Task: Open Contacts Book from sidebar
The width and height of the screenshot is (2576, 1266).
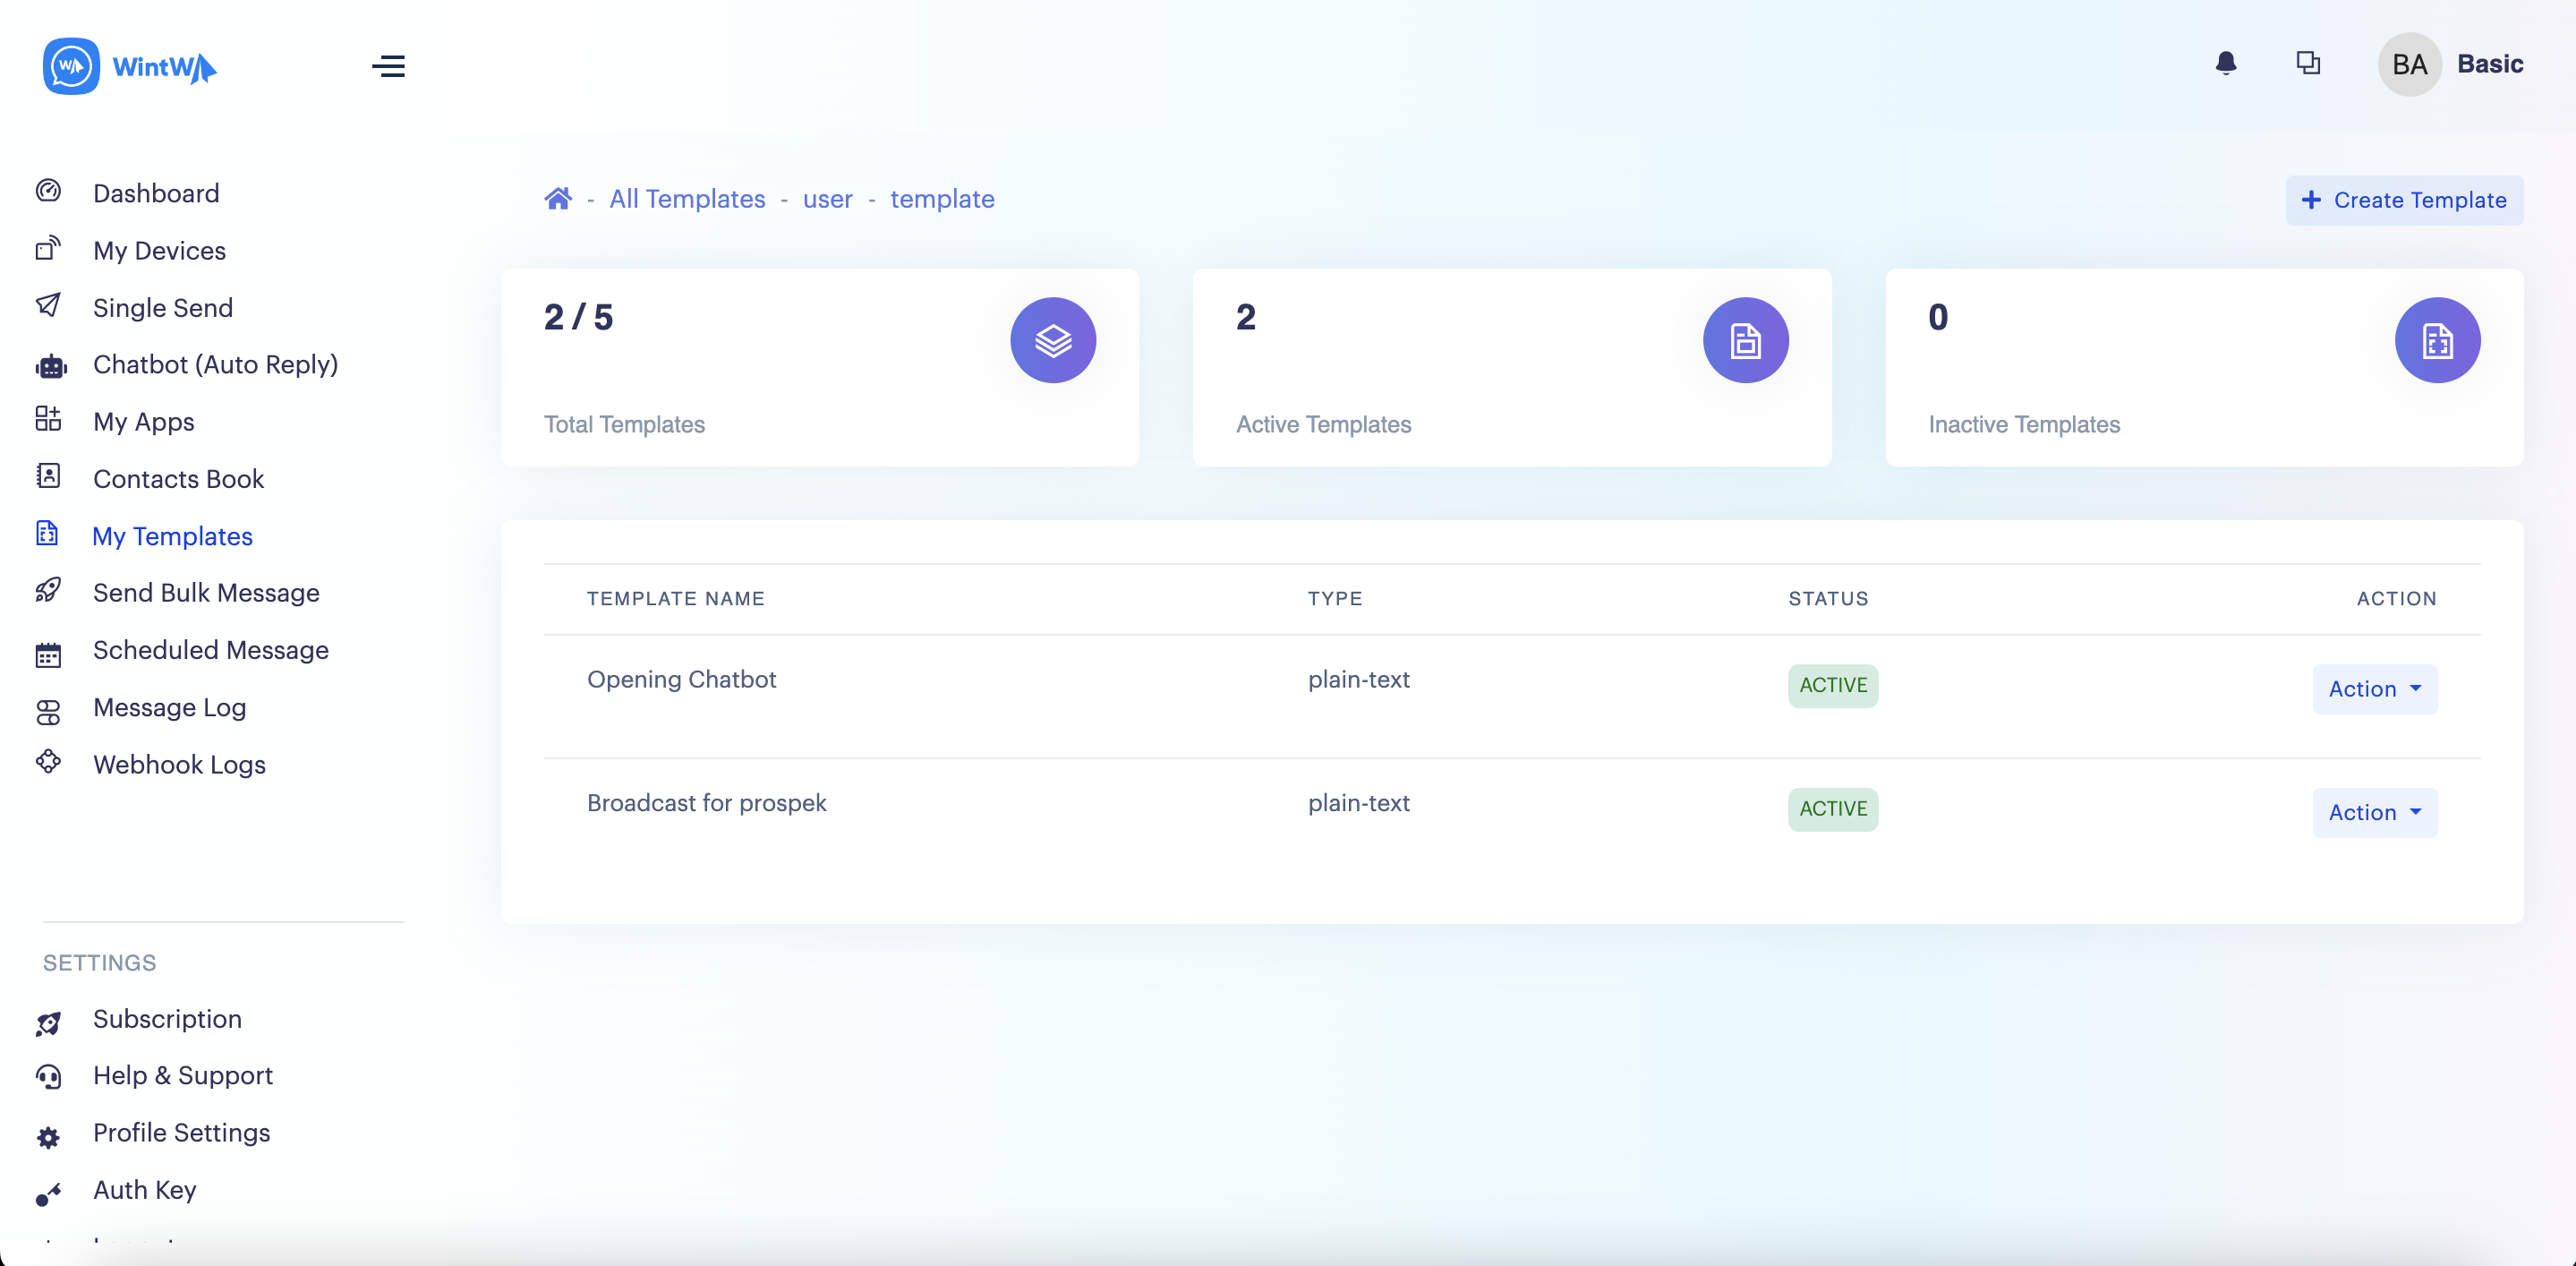Action: 178,478
